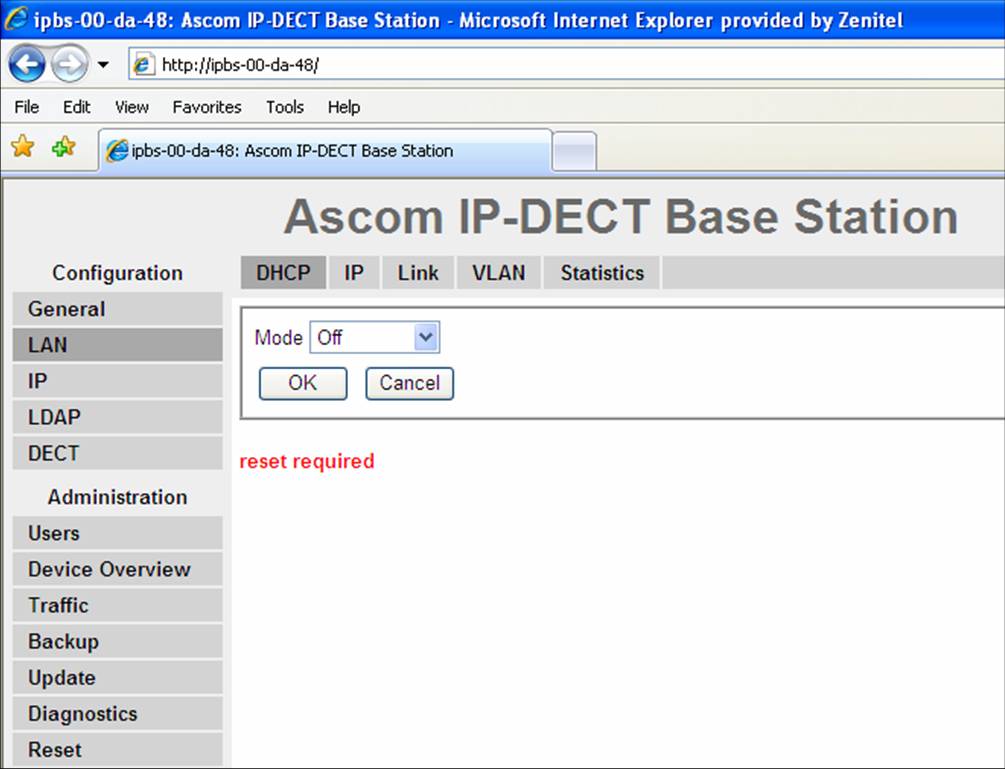Open the Mode dropdown

[427, 337]
